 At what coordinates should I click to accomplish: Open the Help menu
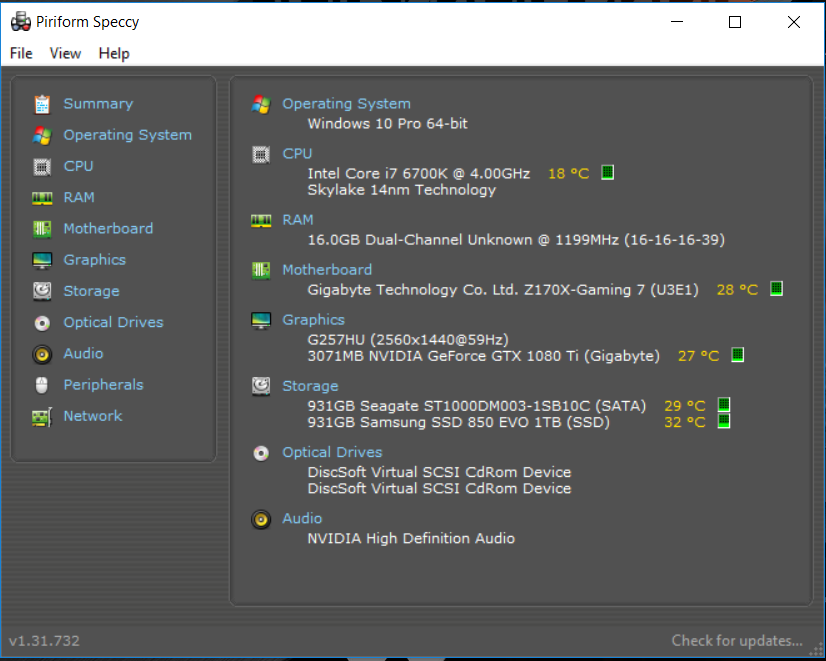tap(114, 53)
